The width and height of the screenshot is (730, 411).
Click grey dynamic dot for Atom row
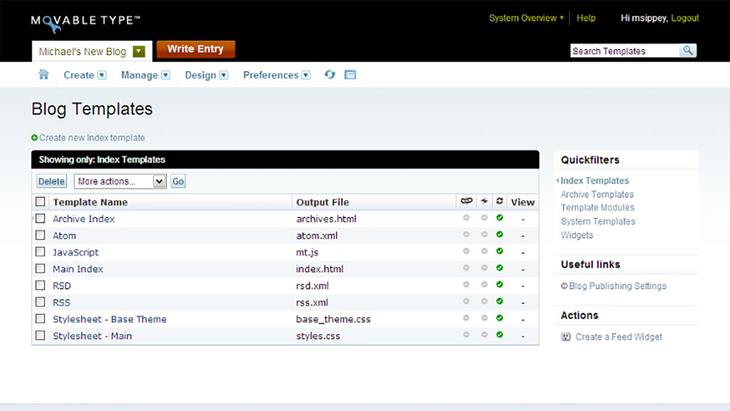[x=484, y=235]
